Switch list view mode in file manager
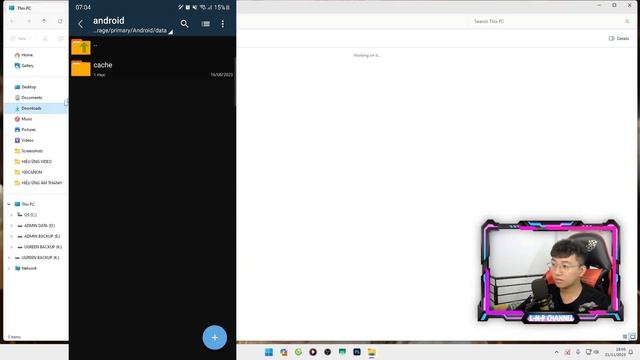The width and height of the screenshot is (640, 360). [x=205, y=24]
